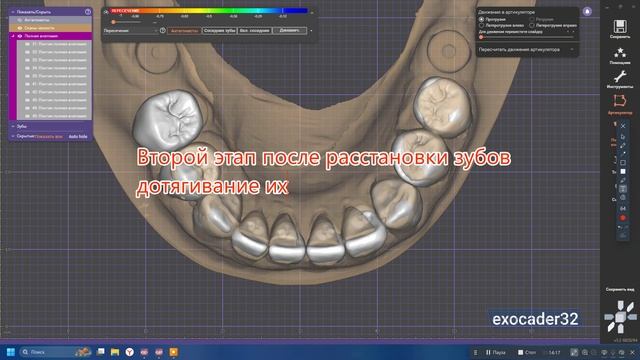Expand the Зубы section
Viewport: 640px width, 360px height.
point(13,127)
